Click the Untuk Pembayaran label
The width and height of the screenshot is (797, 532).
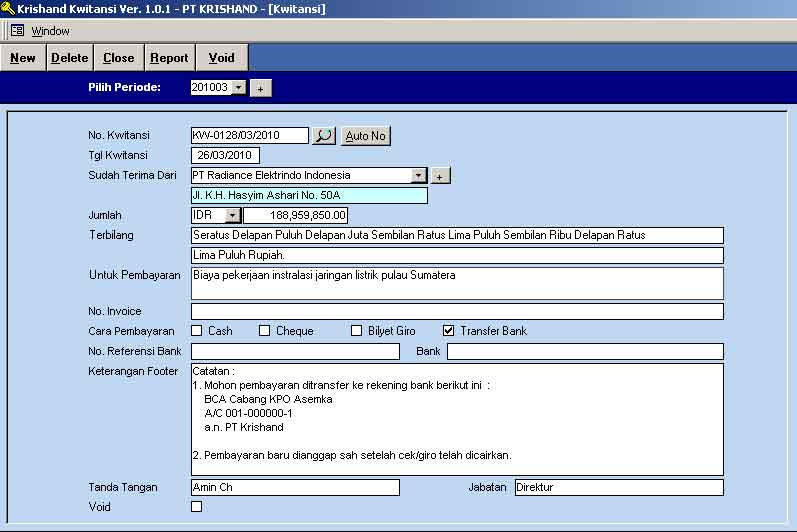pyautogui.click(x=135, y=275)
